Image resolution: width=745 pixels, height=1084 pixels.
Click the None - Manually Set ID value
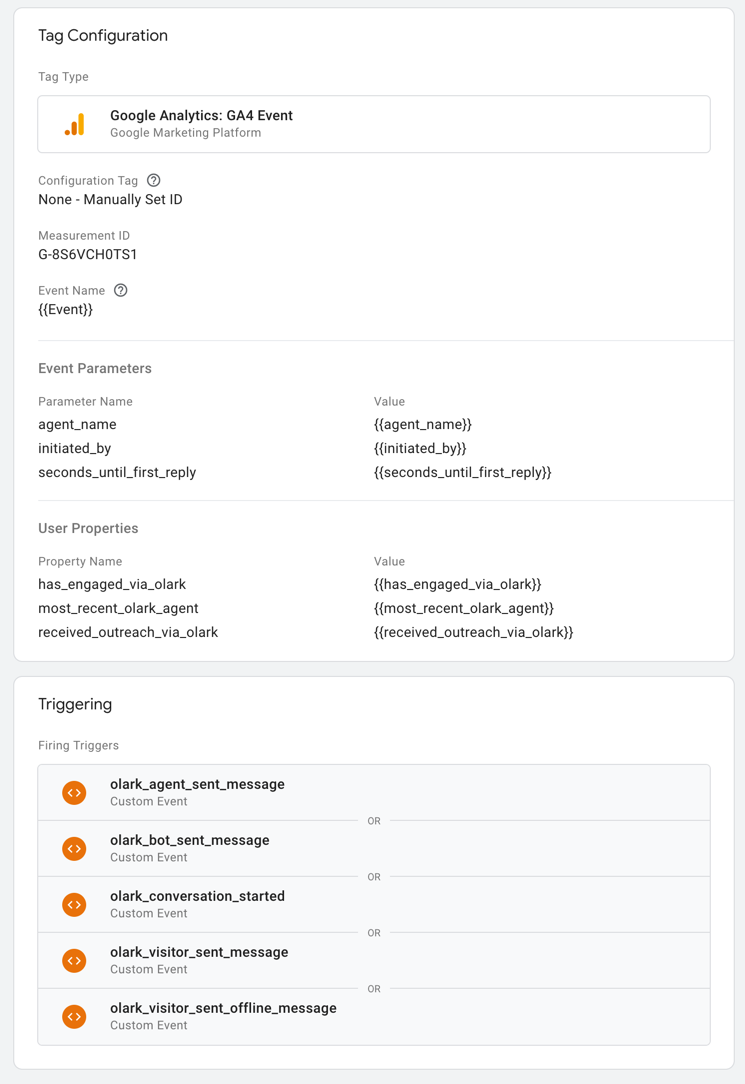pyautogui.click(x=110, y=199)
